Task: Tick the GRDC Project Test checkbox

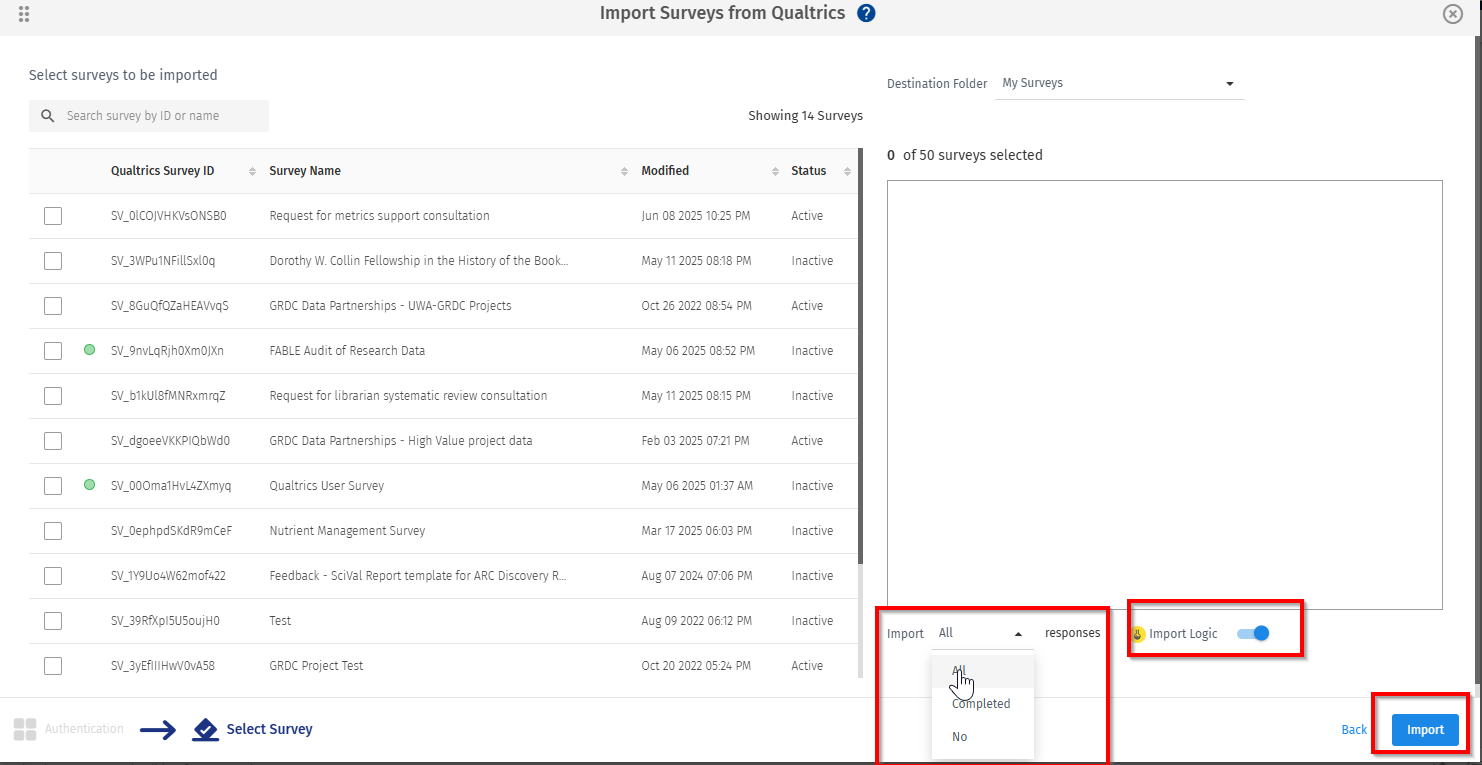Action: pyautogui.click(x=53, y=666)
